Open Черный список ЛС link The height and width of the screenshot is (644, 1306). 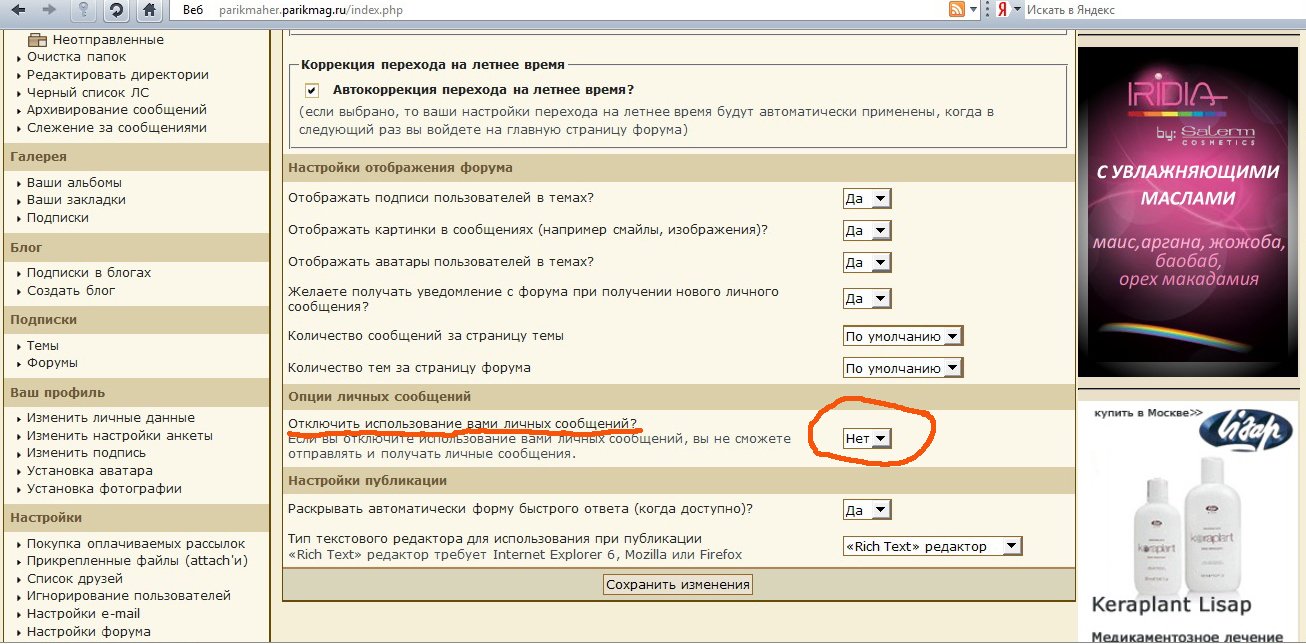point(87,92)
